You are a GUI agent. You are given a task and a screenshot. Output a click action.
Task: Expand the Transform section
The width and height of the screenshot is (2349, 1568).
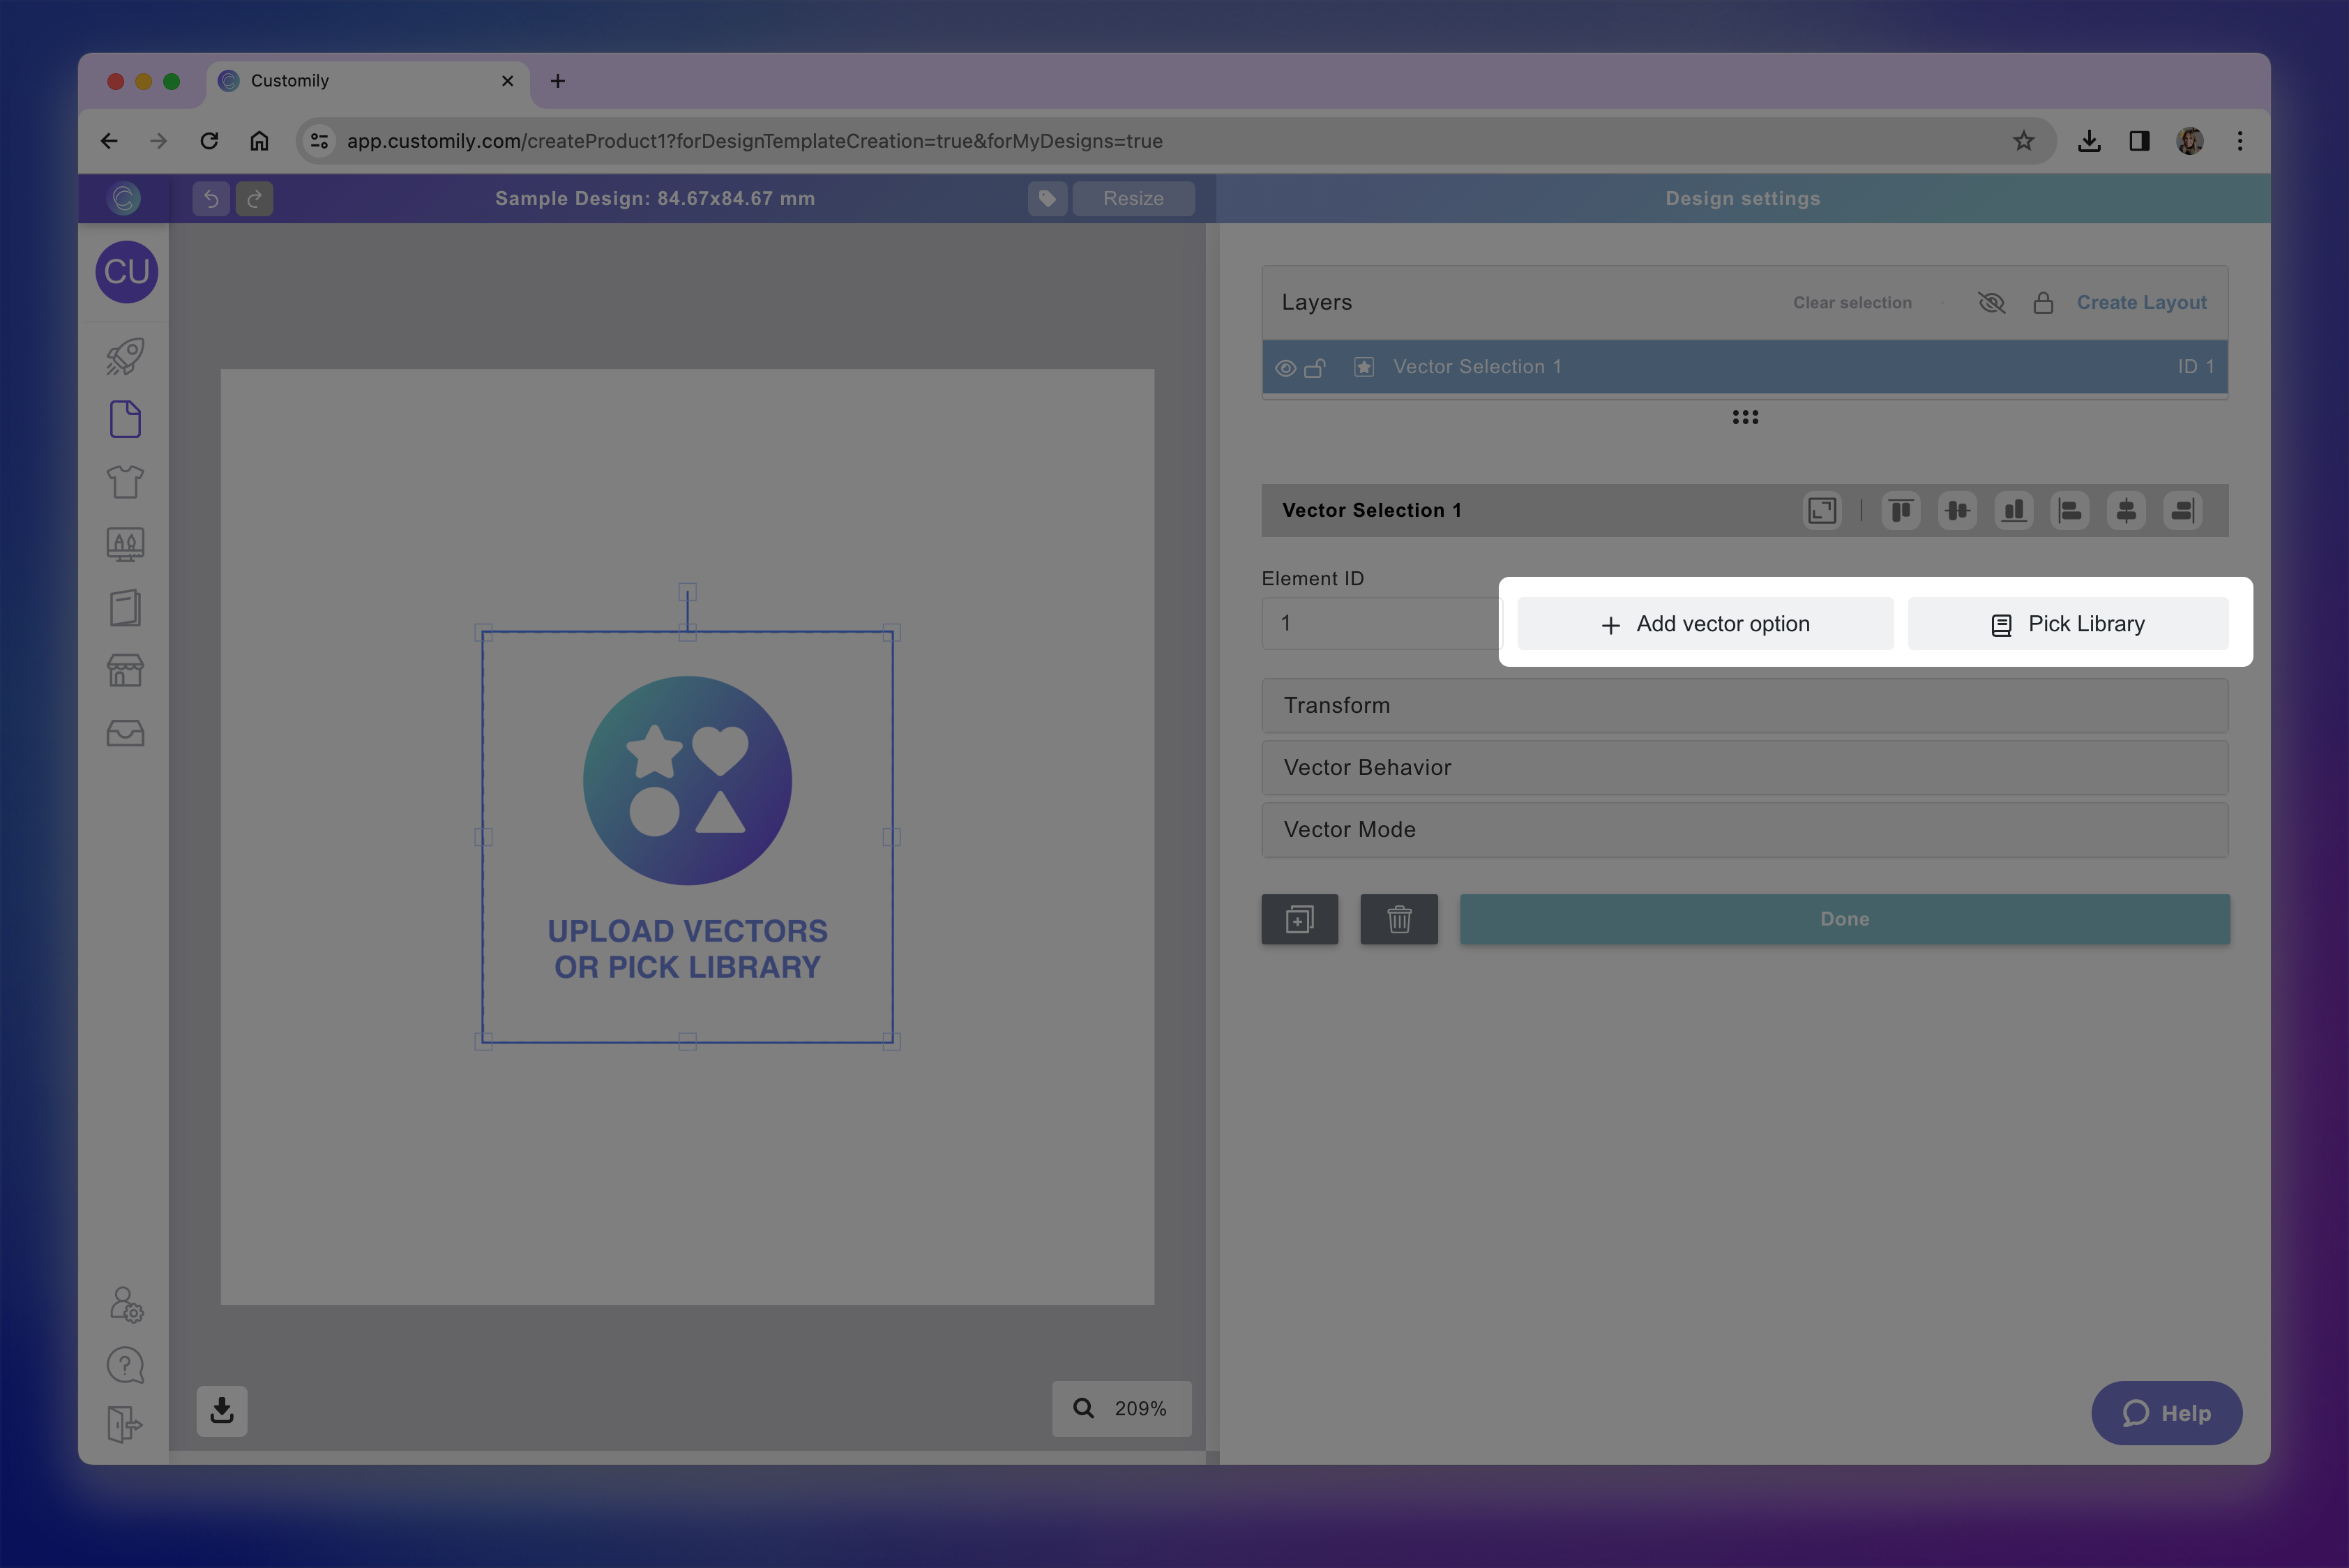point(1744,706)
